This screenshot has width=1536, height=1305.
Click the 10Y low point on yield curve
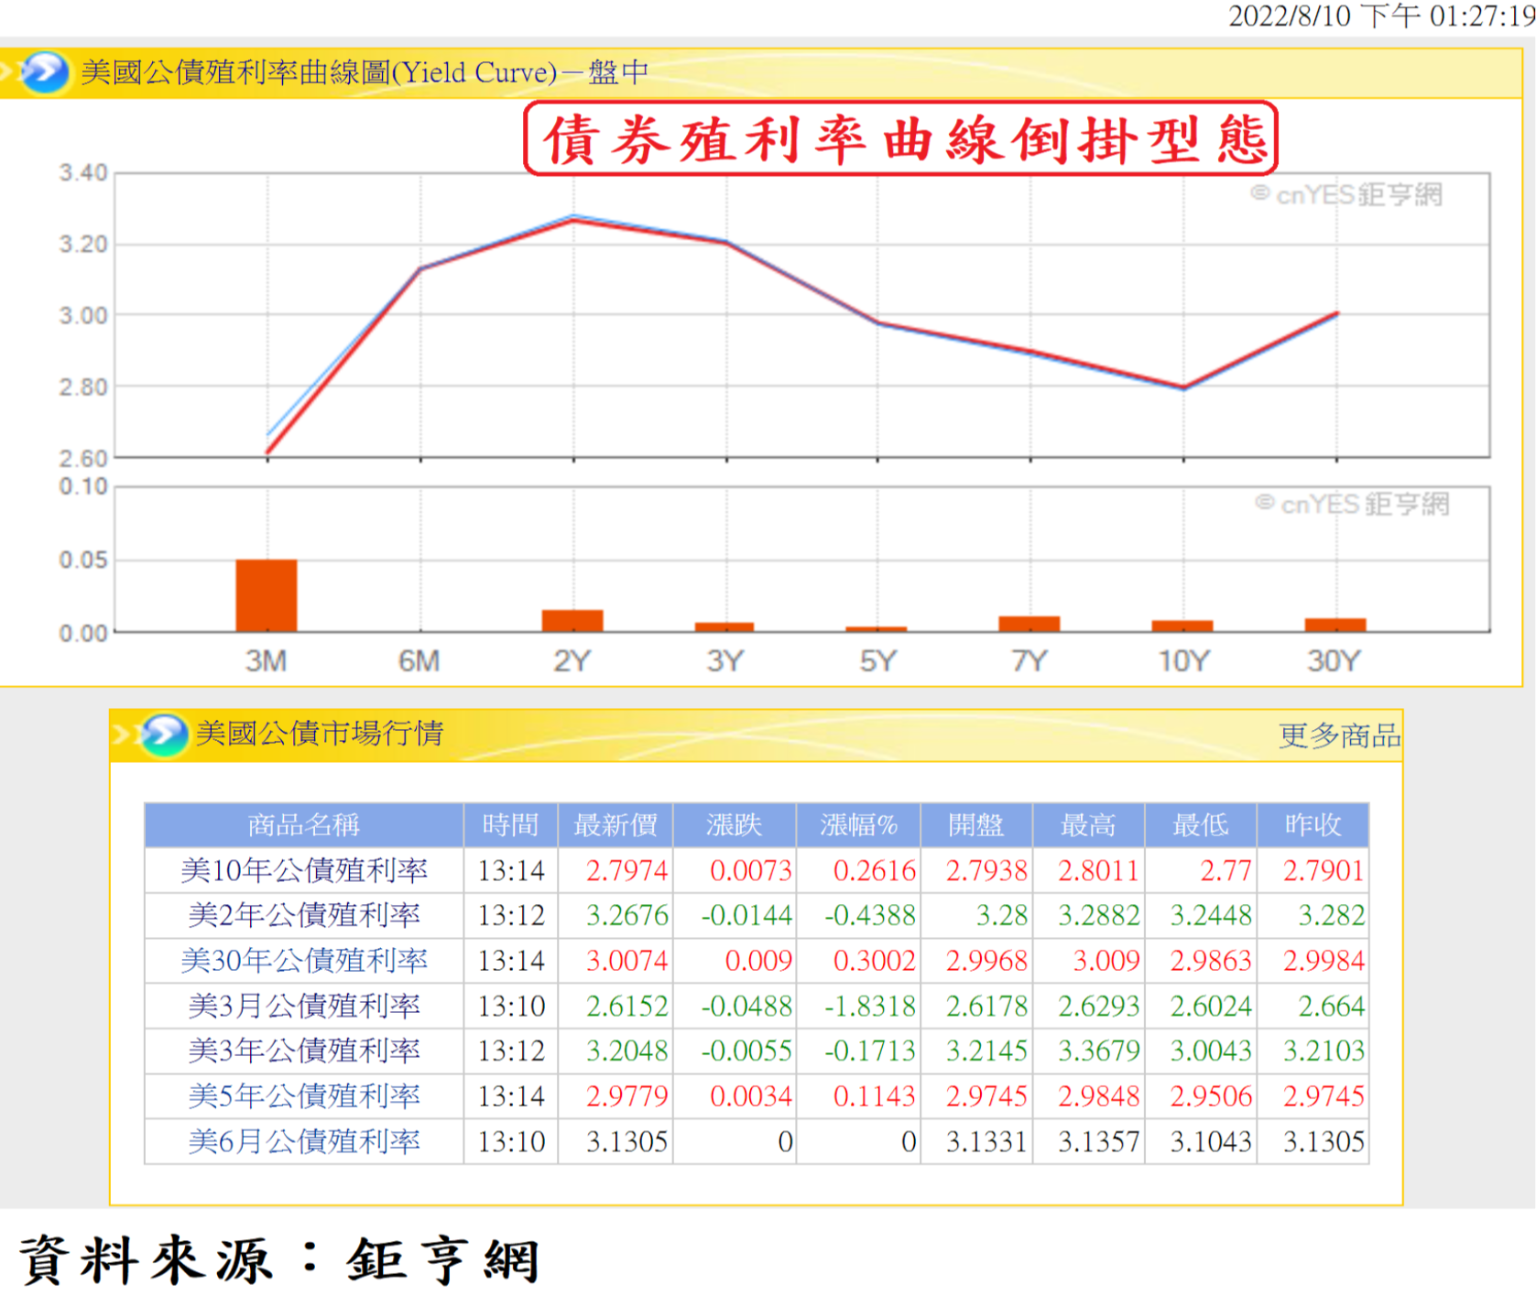click(x=1183, y=387)
